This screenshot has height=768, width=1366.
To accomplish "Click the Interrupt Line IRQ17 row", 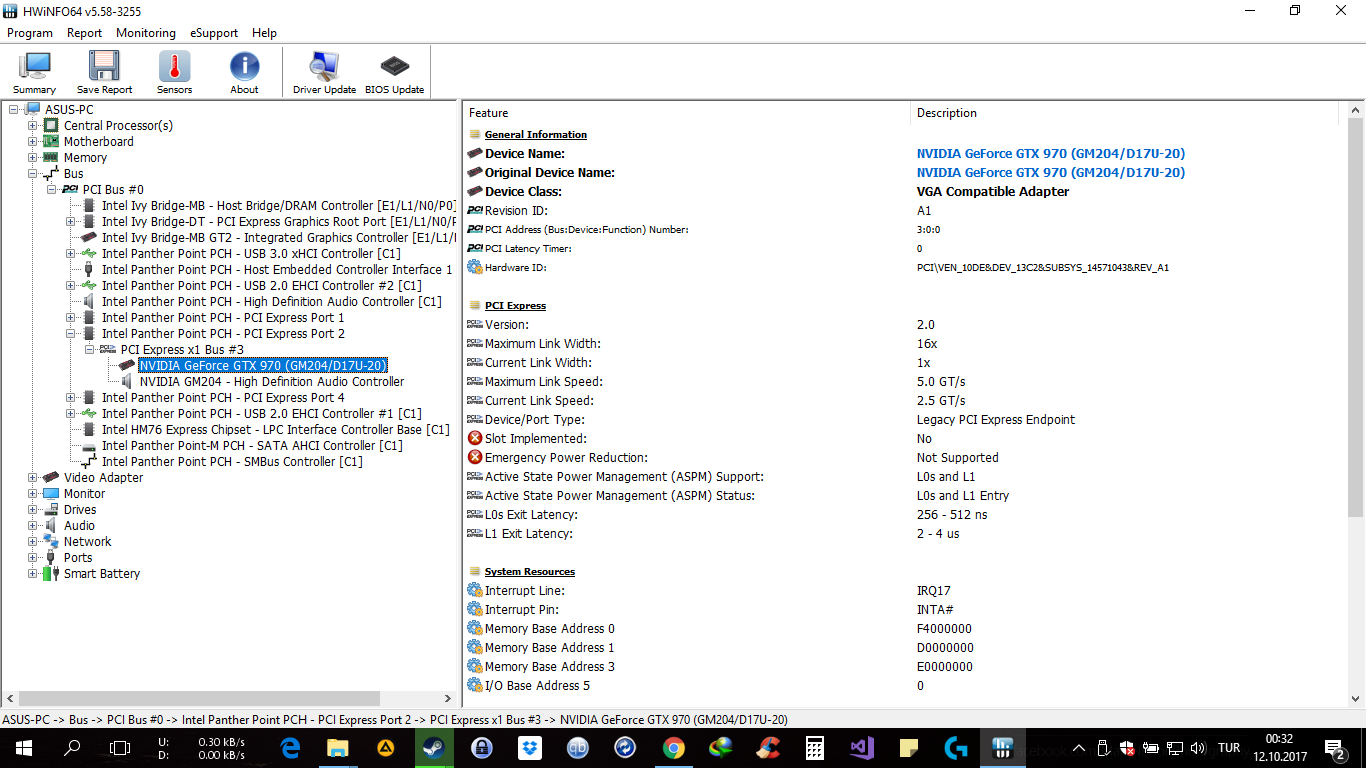I will tap(905, 591).
